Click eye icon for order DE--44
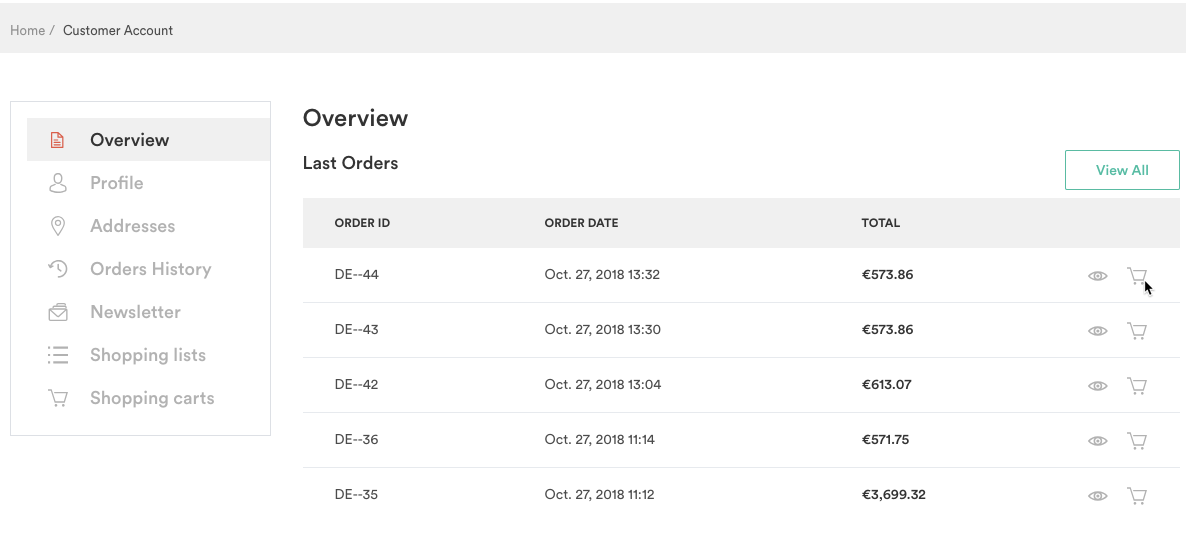Viewport: 1186px width, 542px height. tap(1097, 276)
